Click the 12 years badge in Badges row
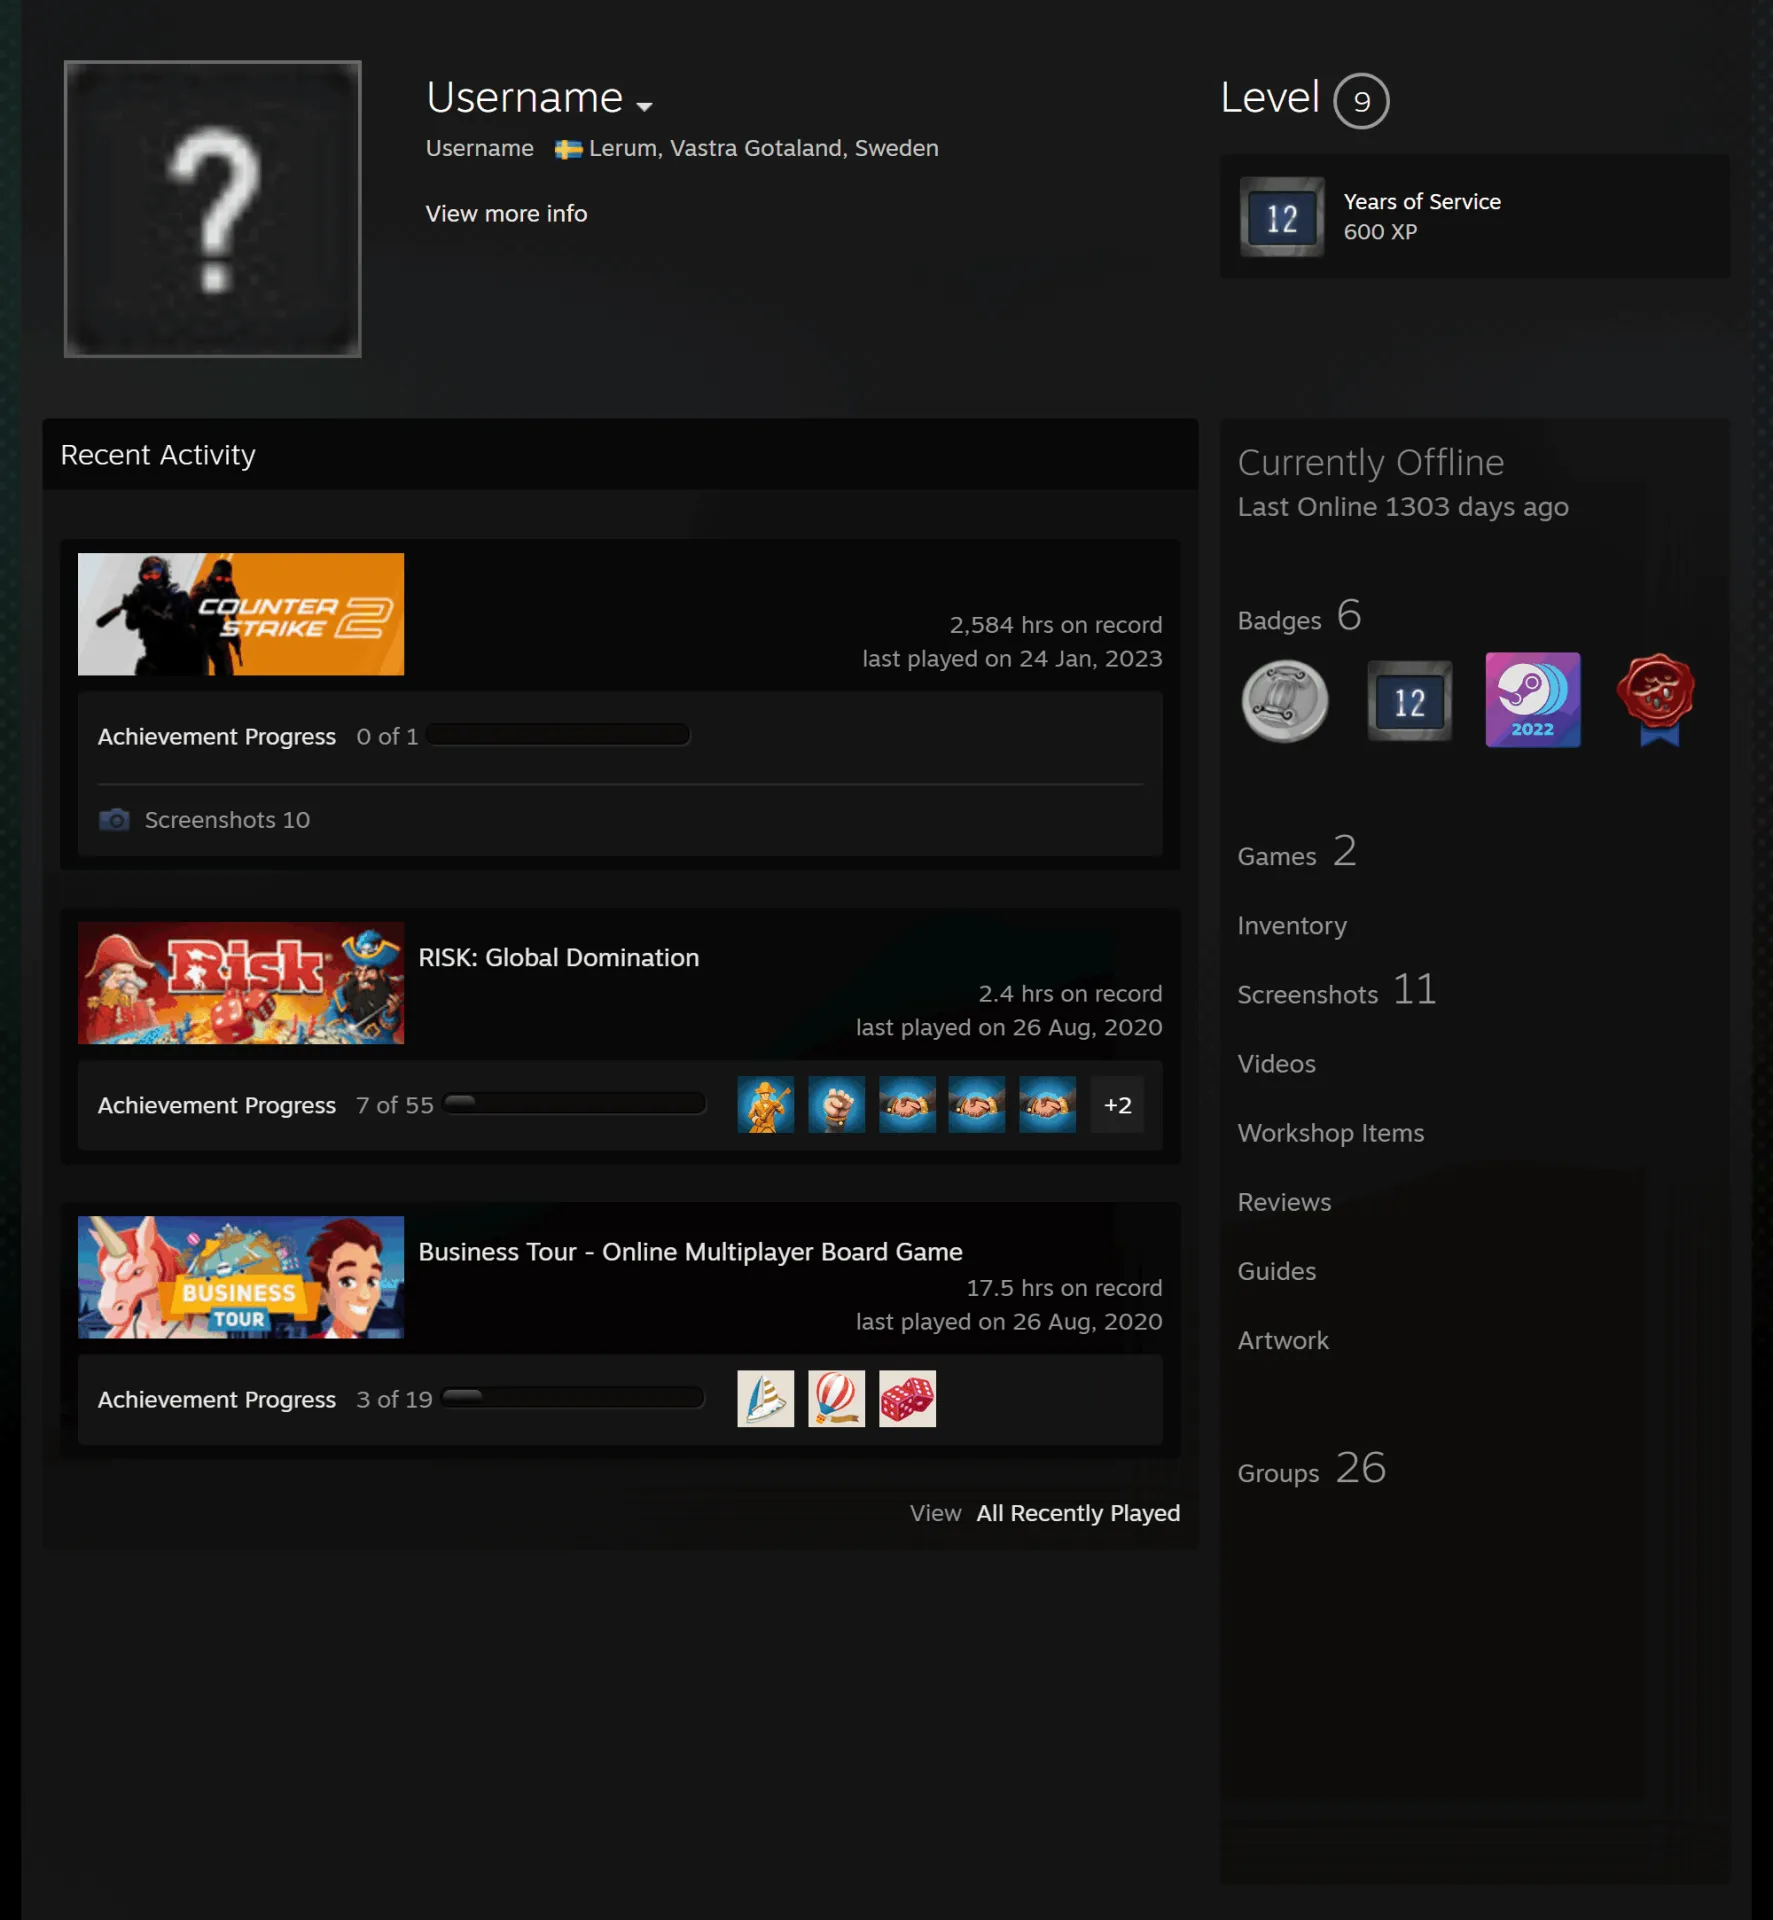Screen dimensions: 1773x1920 click(1409, 701)
